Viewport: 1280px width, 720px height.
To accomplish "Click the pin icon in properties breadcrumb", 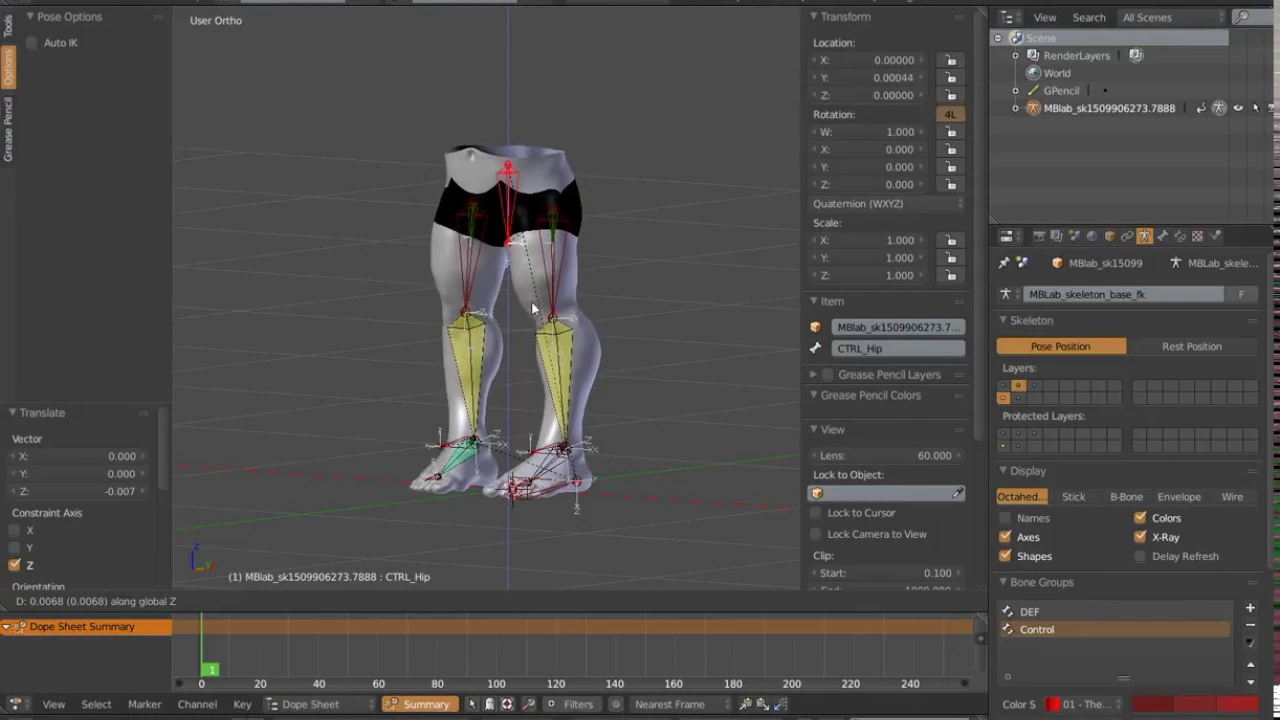I will (1004, 263).
